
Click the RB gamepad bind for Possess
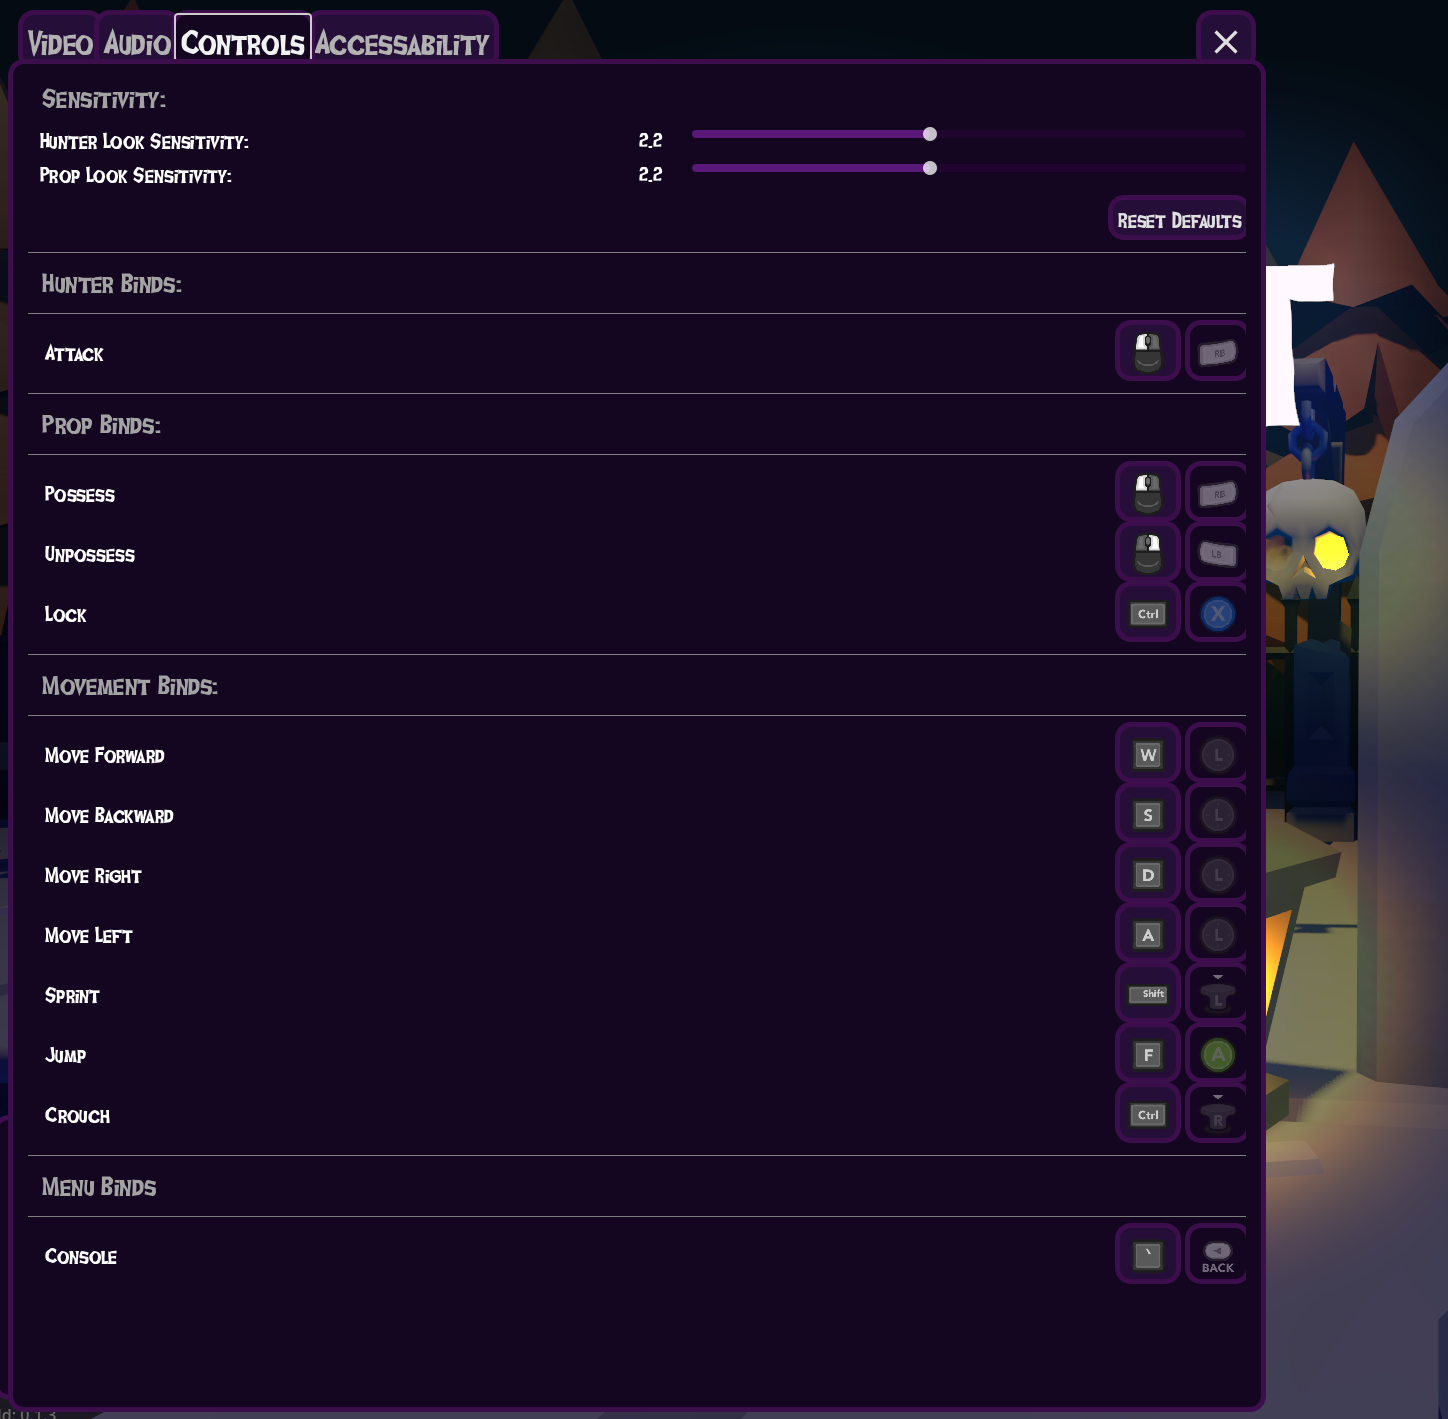point(1216,491)
